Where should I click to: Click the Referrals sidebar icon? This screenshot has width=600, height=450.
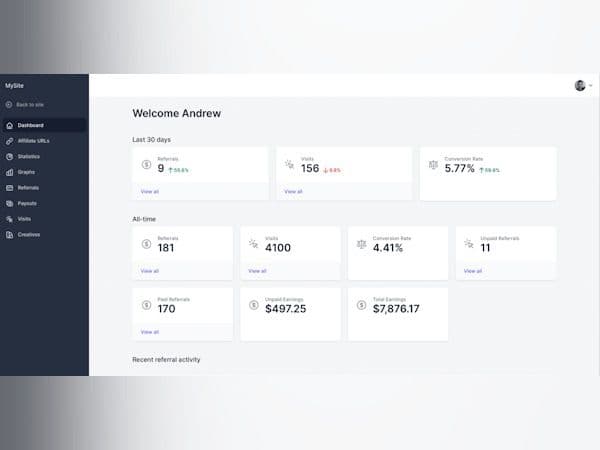pyautogui.click(x=10, y=188)
